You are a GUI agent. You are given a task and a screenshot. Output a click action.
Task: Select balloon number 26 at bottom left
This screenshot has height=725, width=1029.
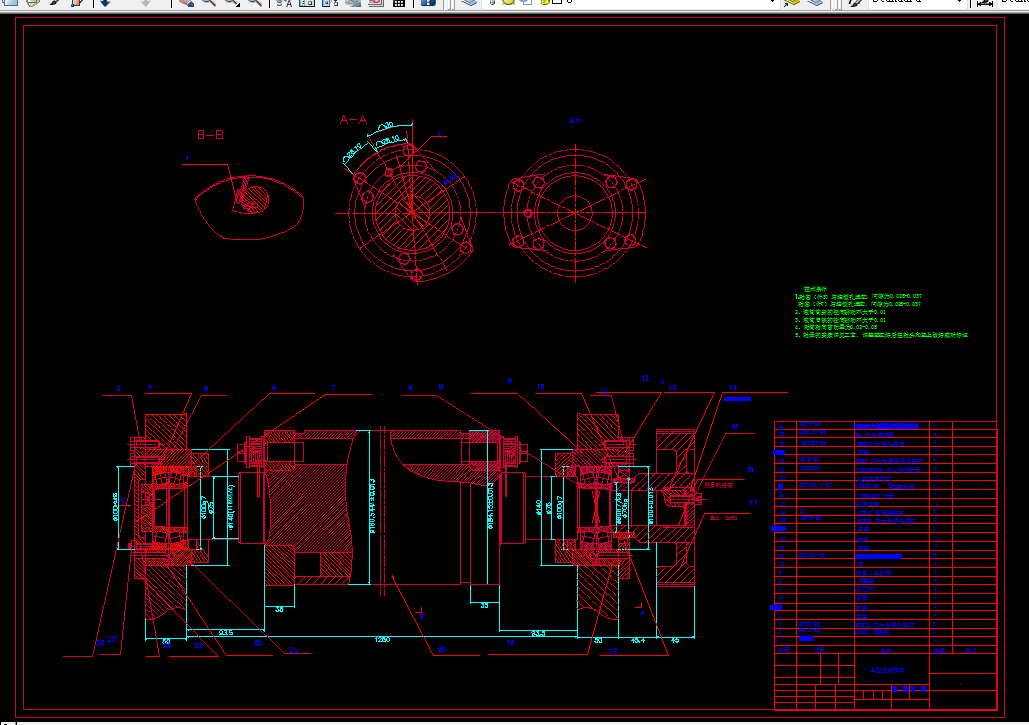100,643
